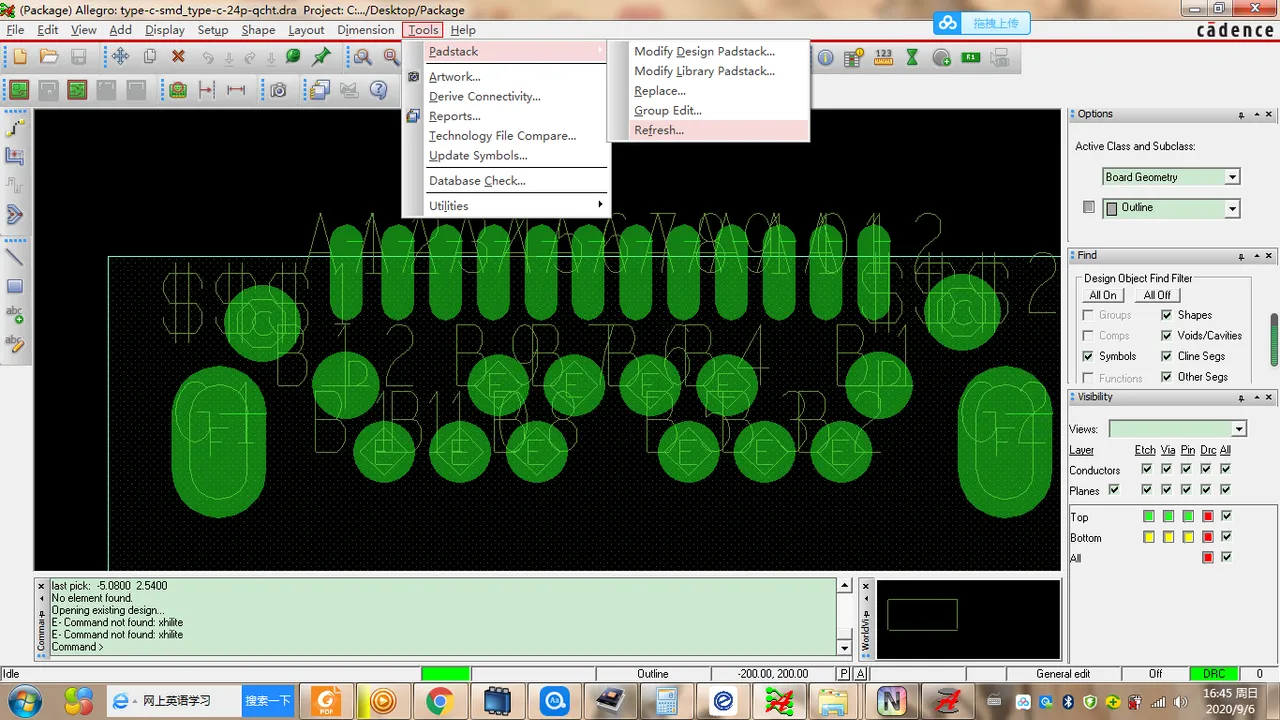
Task: Click the Bottom layer Etch yellow swatch
Action: pyautogui.click(x=1148, y=537)
